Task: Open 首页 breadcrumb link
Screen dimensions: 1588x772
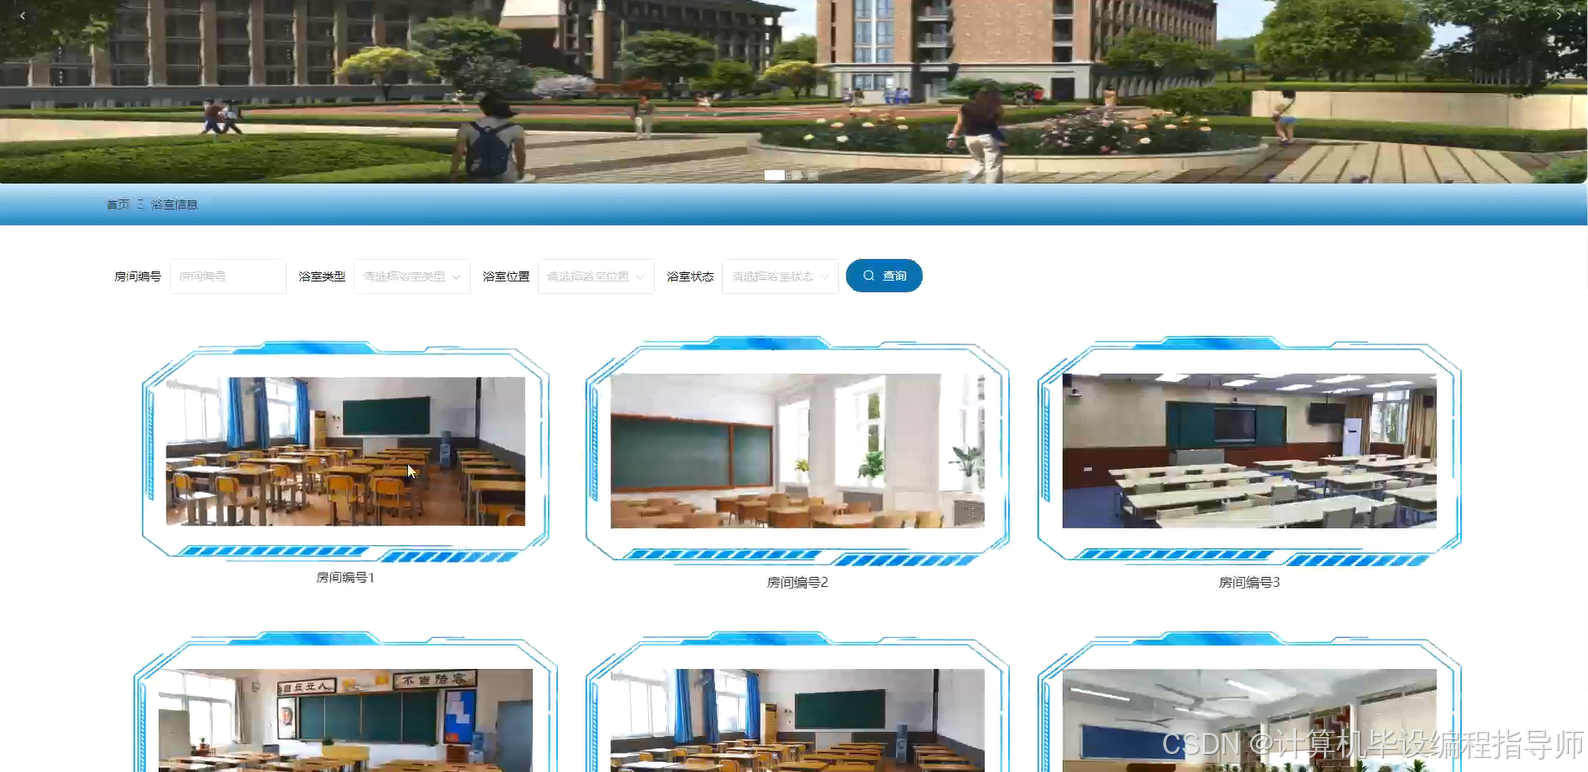Action: (118, 204)
